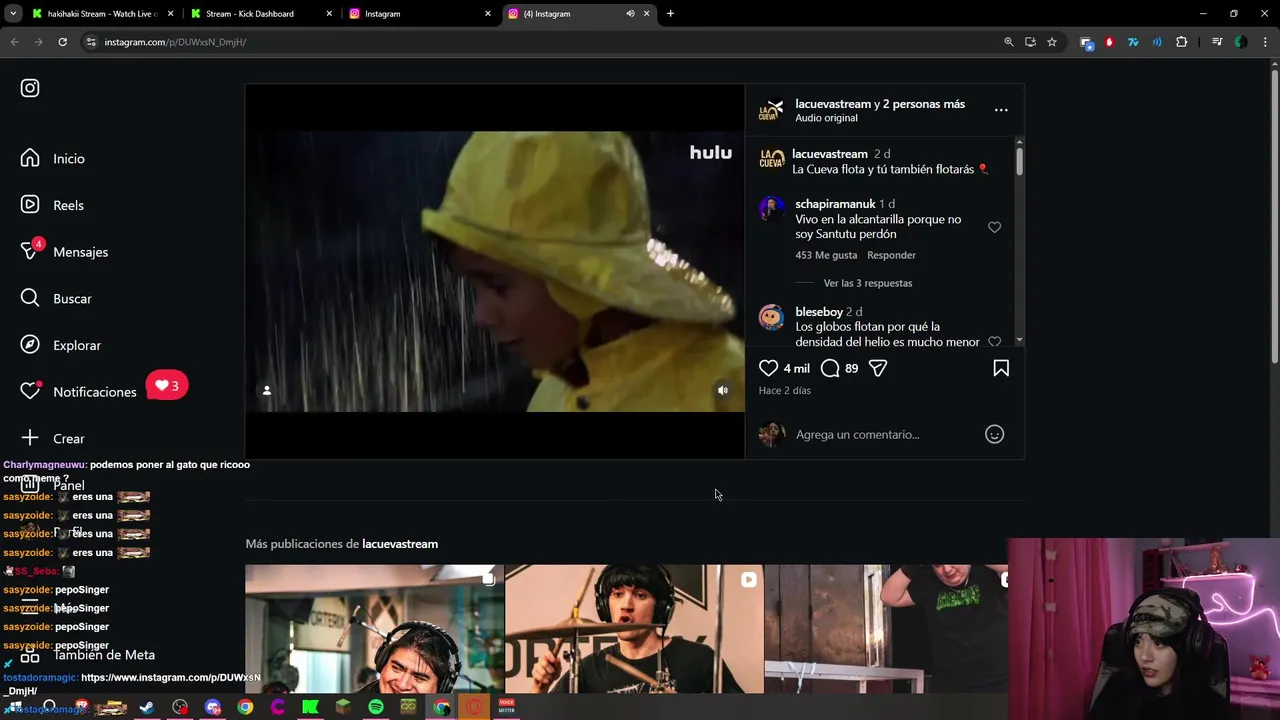
Task: Click También de Meta in sidebar
Action: (88, 655)
